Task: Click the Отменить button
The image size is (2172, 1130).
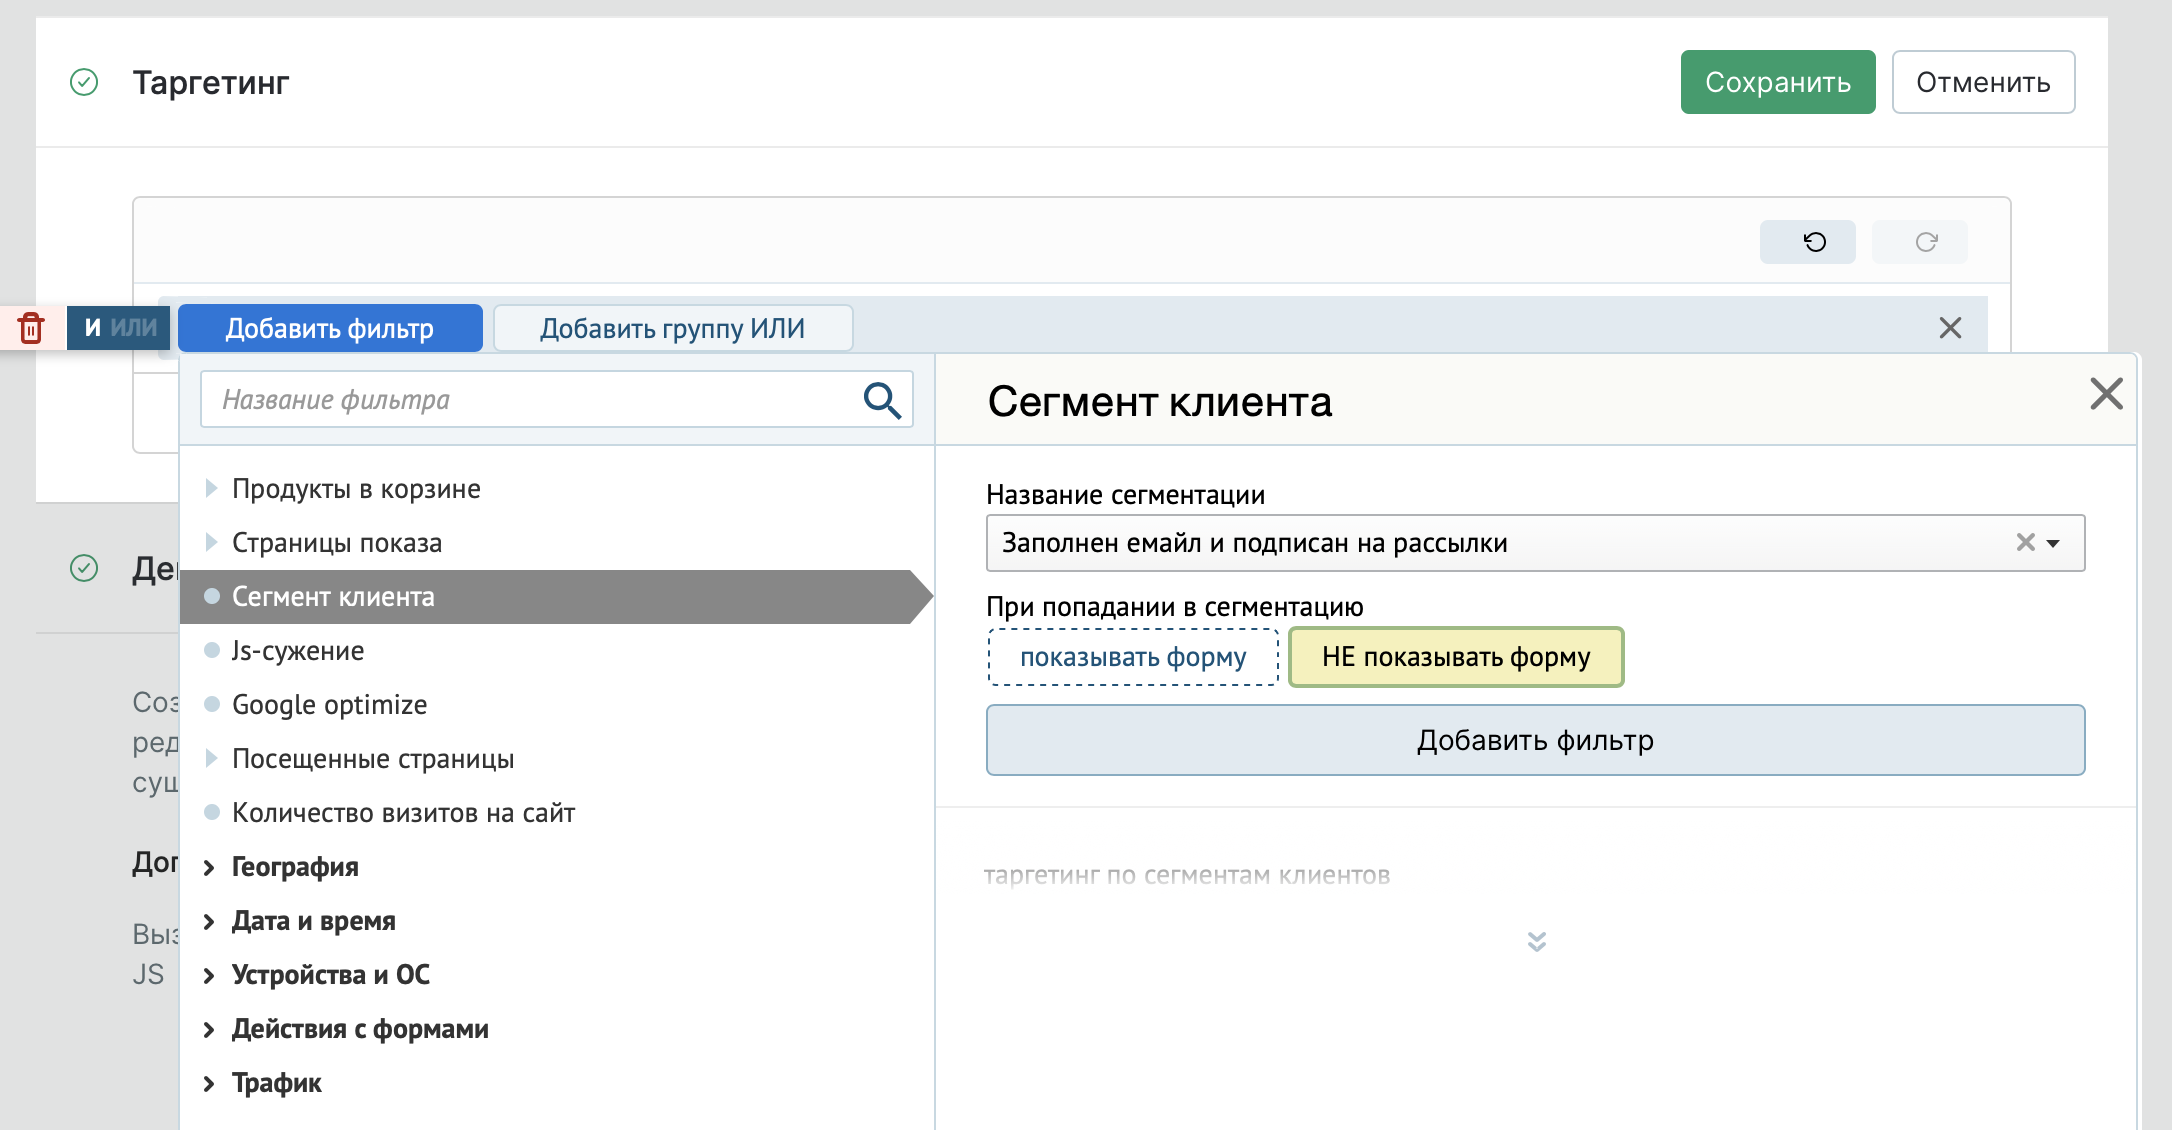Action: tap(1983, 82)
